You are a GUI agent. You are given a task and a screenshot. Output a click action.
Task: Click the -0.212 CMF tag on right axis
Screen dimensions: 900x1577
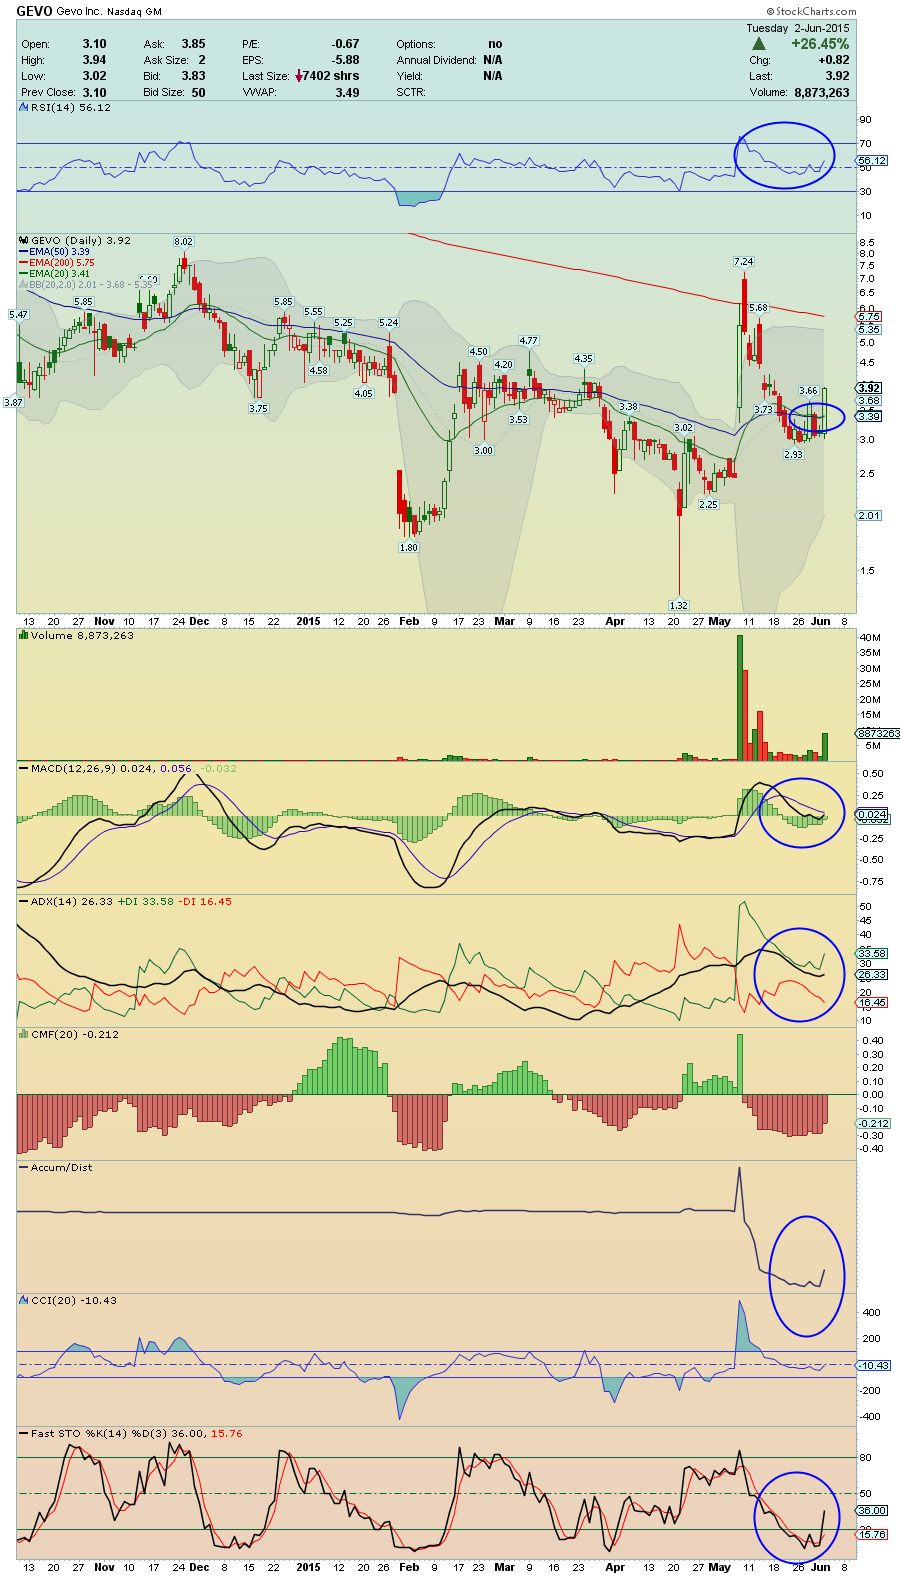click(873, 1123)
